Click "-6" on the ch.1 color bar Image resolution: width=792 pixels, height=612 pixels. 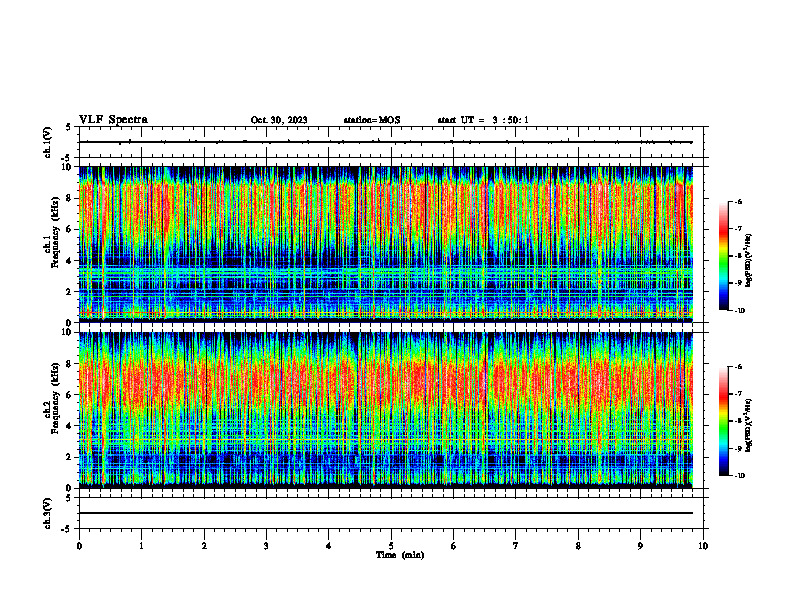(x=738, y=202)
